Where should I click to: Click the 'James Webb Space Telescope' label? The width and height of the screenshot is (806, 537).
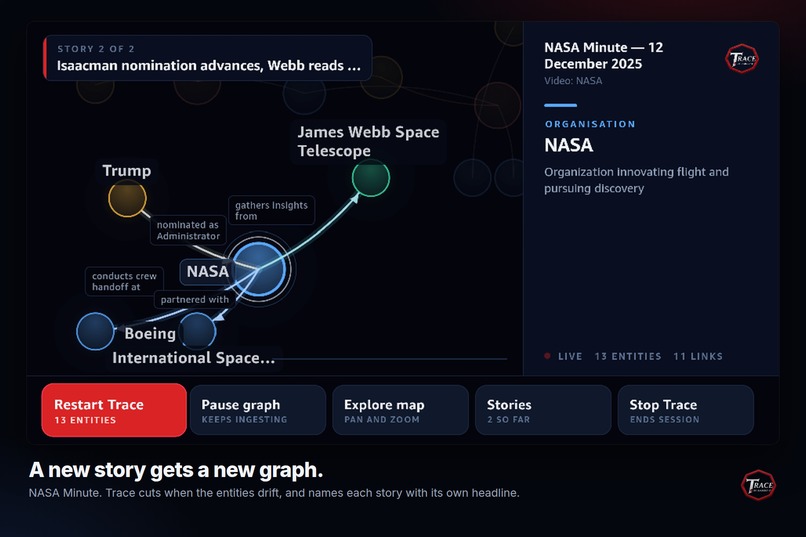point(368,141)
